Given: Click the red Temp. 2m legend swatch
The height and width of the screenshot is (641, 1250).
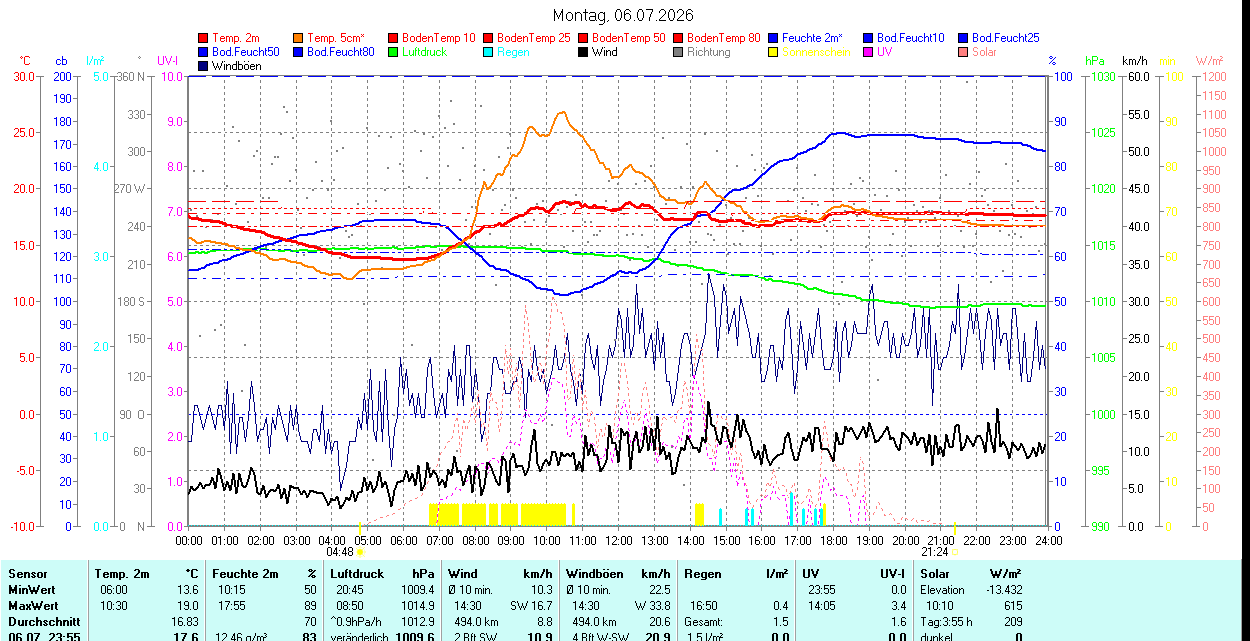Looking at the screenshot, I should 204,38.
